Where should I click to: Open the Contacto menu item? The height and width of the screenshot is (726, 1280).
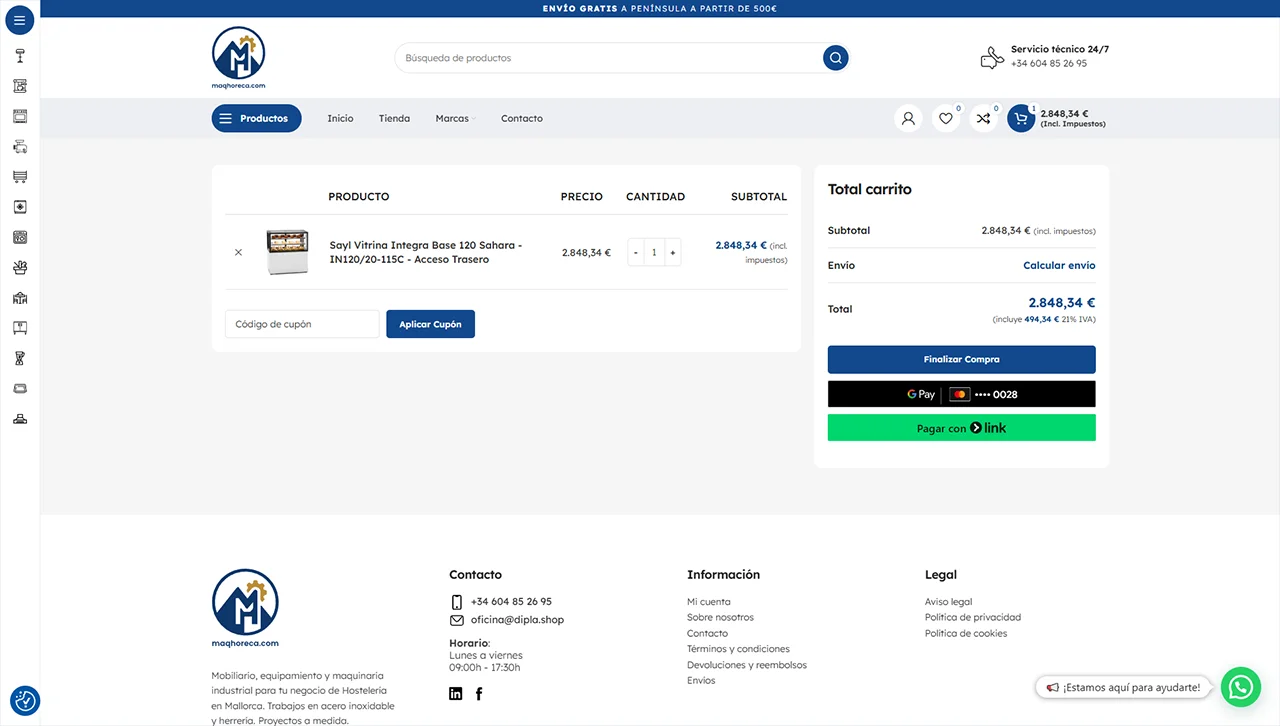pyautogui.click(x=521, y=119)
